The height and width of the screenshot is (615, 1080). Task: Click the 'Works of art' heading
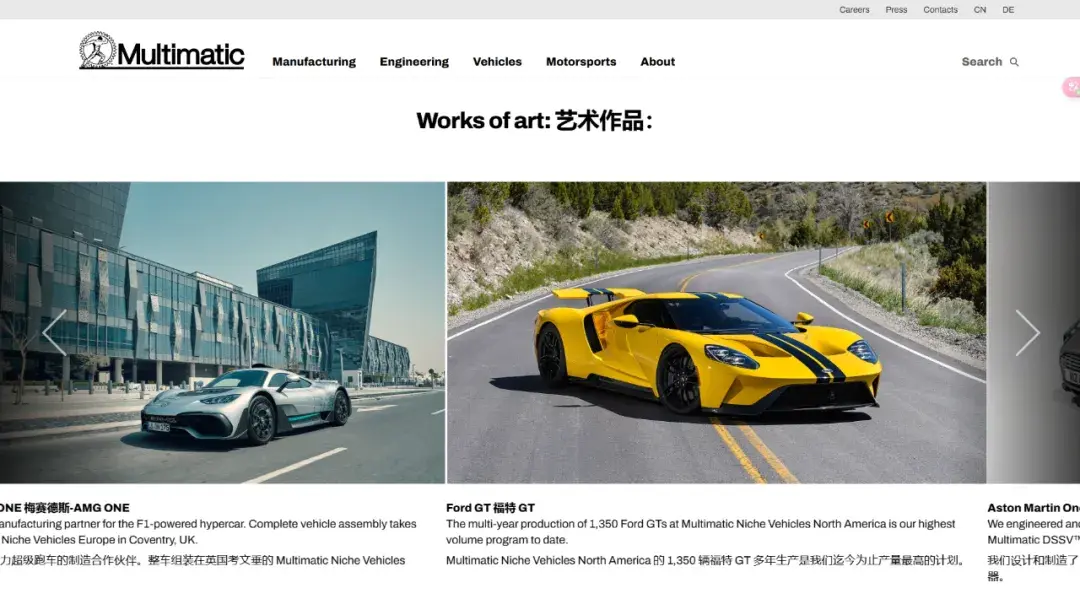pos(534,121)
